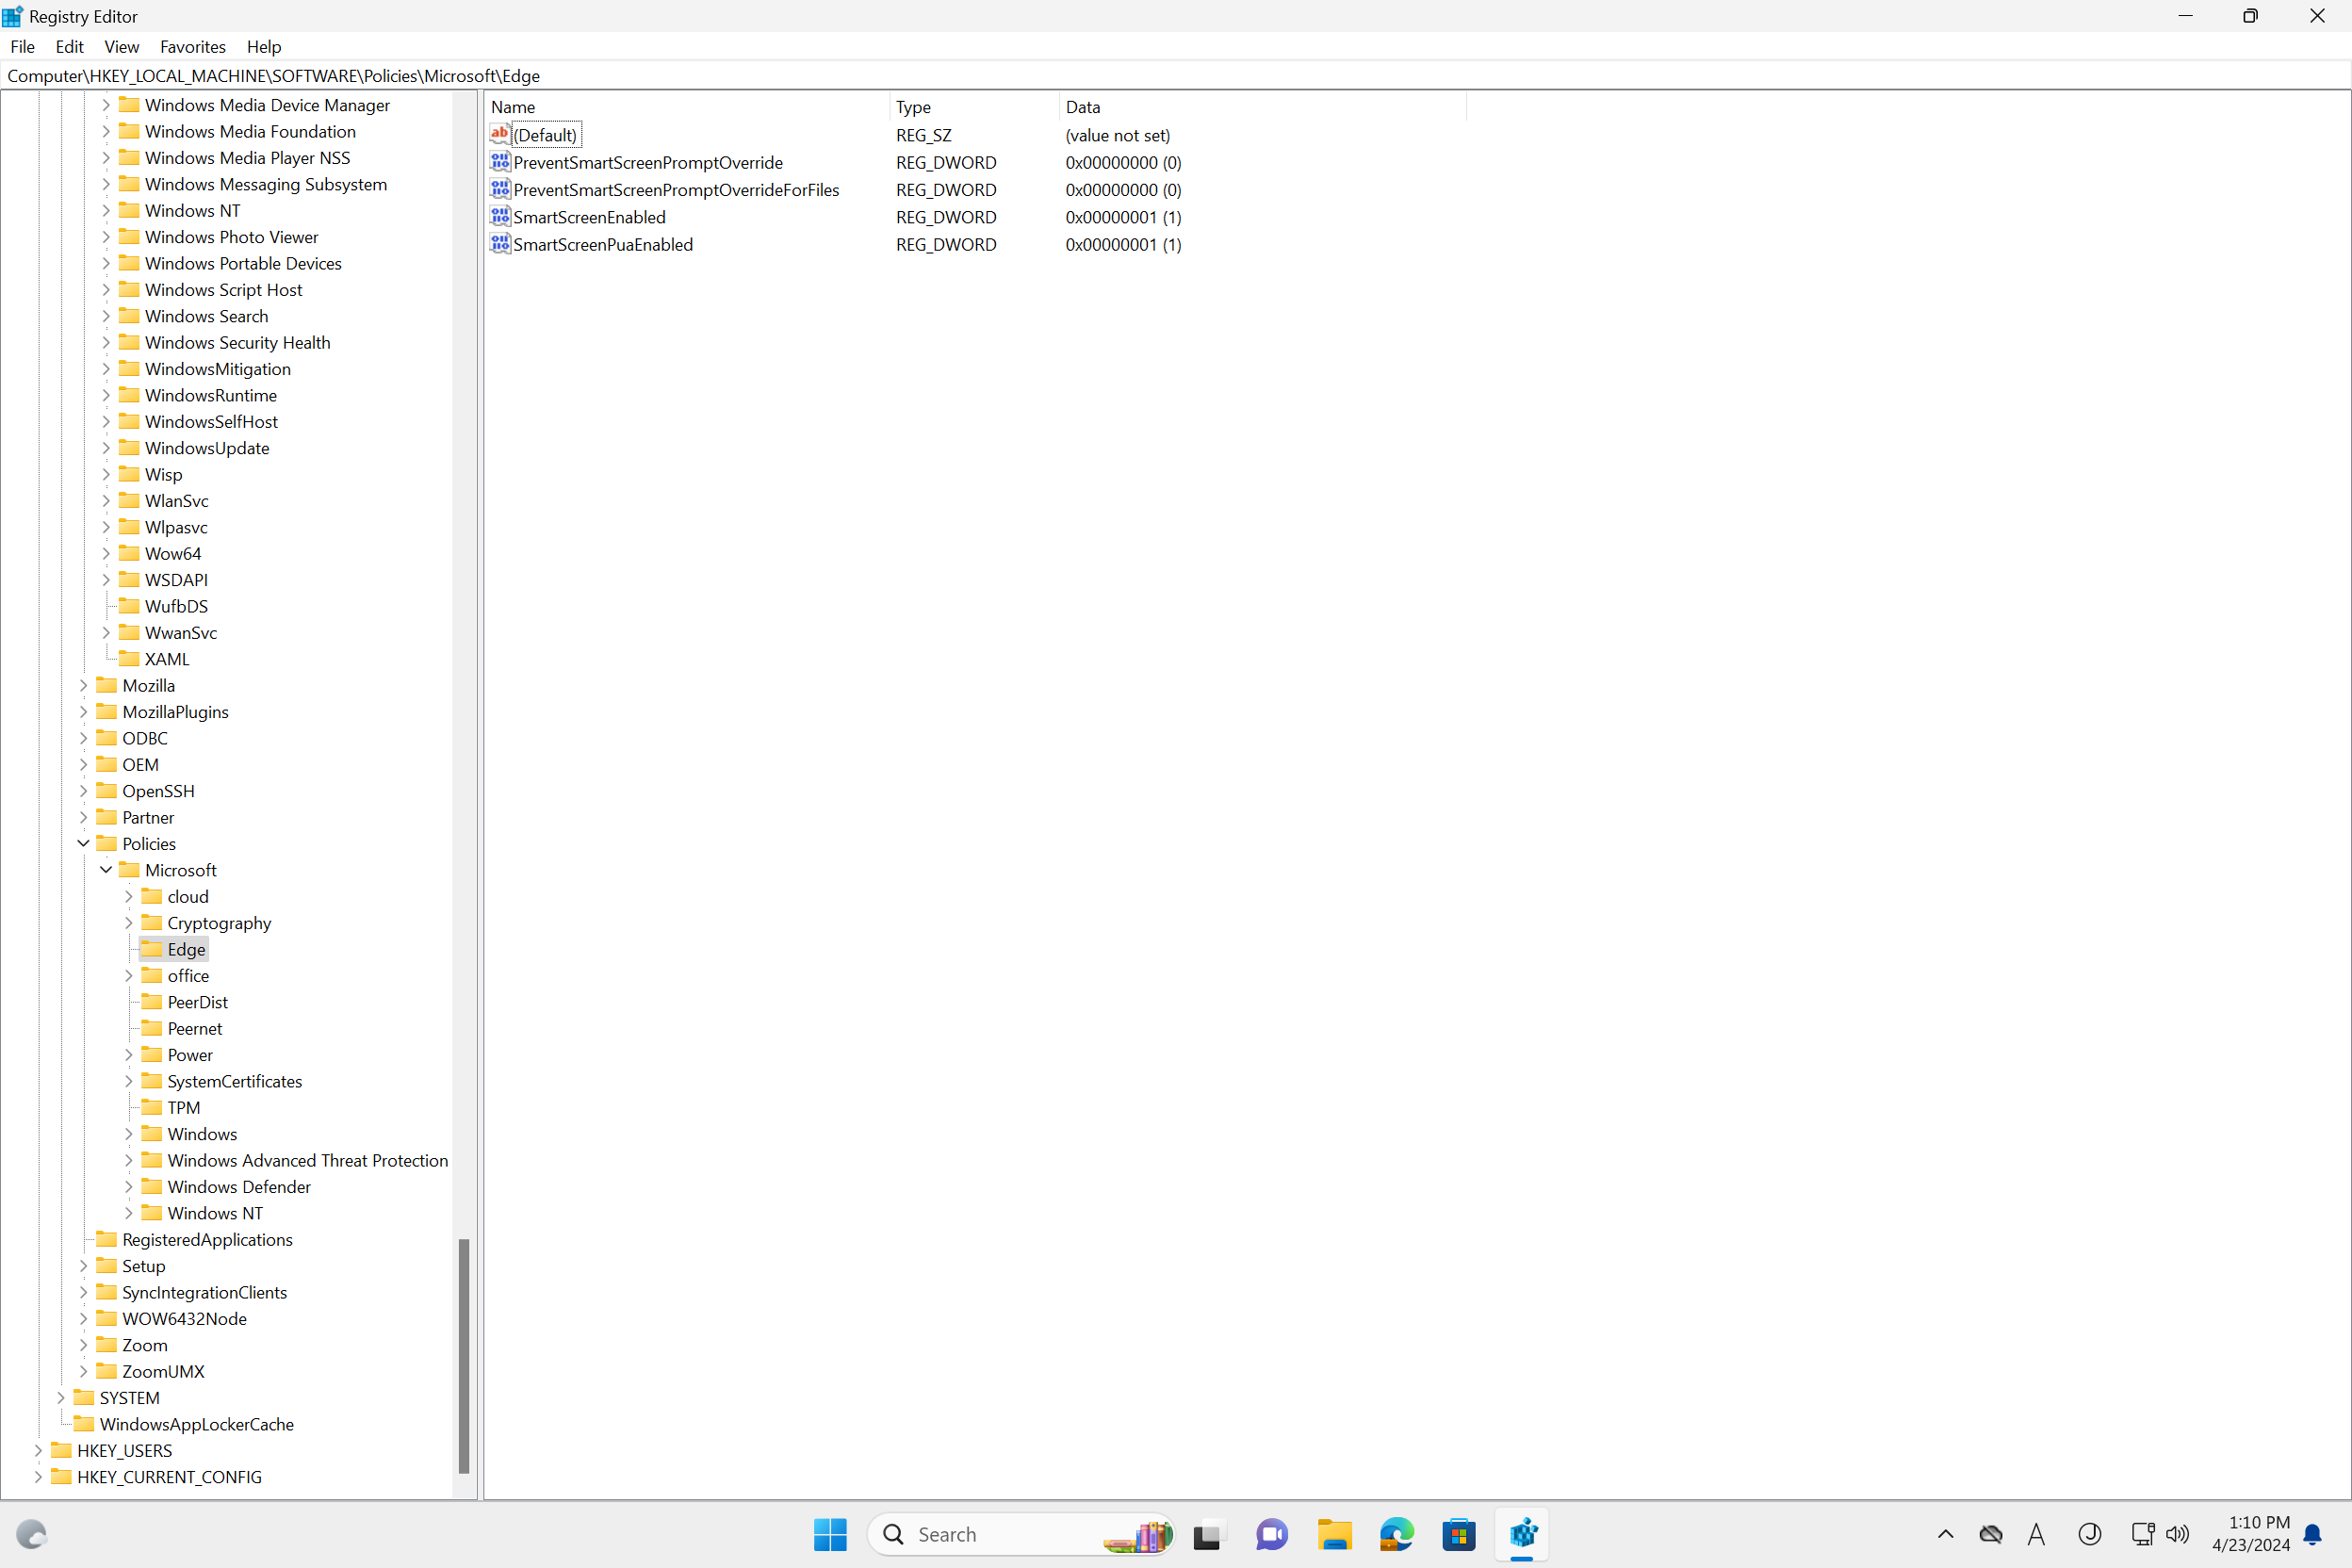Open the (Default) REG_SZ value
Viewport: 2352px width, 1568px height.
tap(544, 134)
